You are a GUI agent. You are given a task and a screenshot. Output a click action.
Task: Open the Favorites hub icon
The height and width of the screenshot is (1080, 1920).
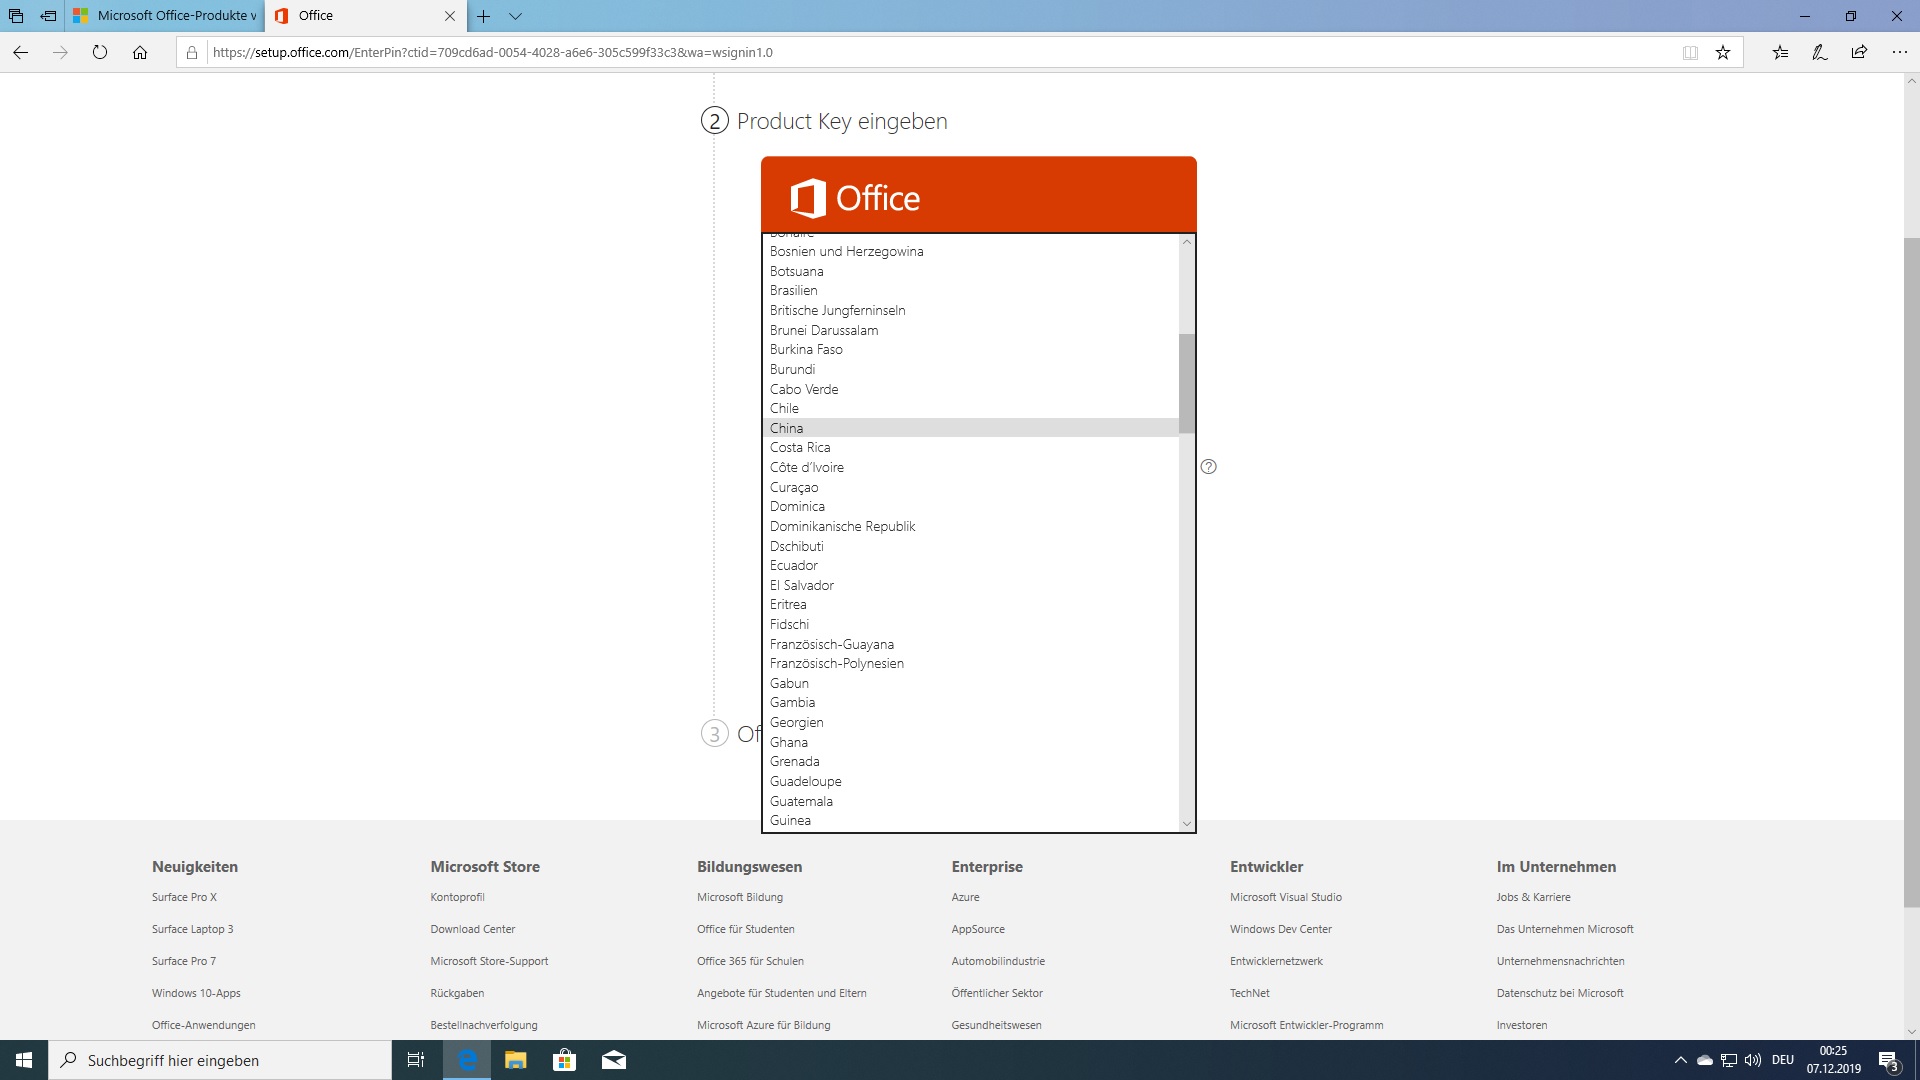click(1780, 53)
